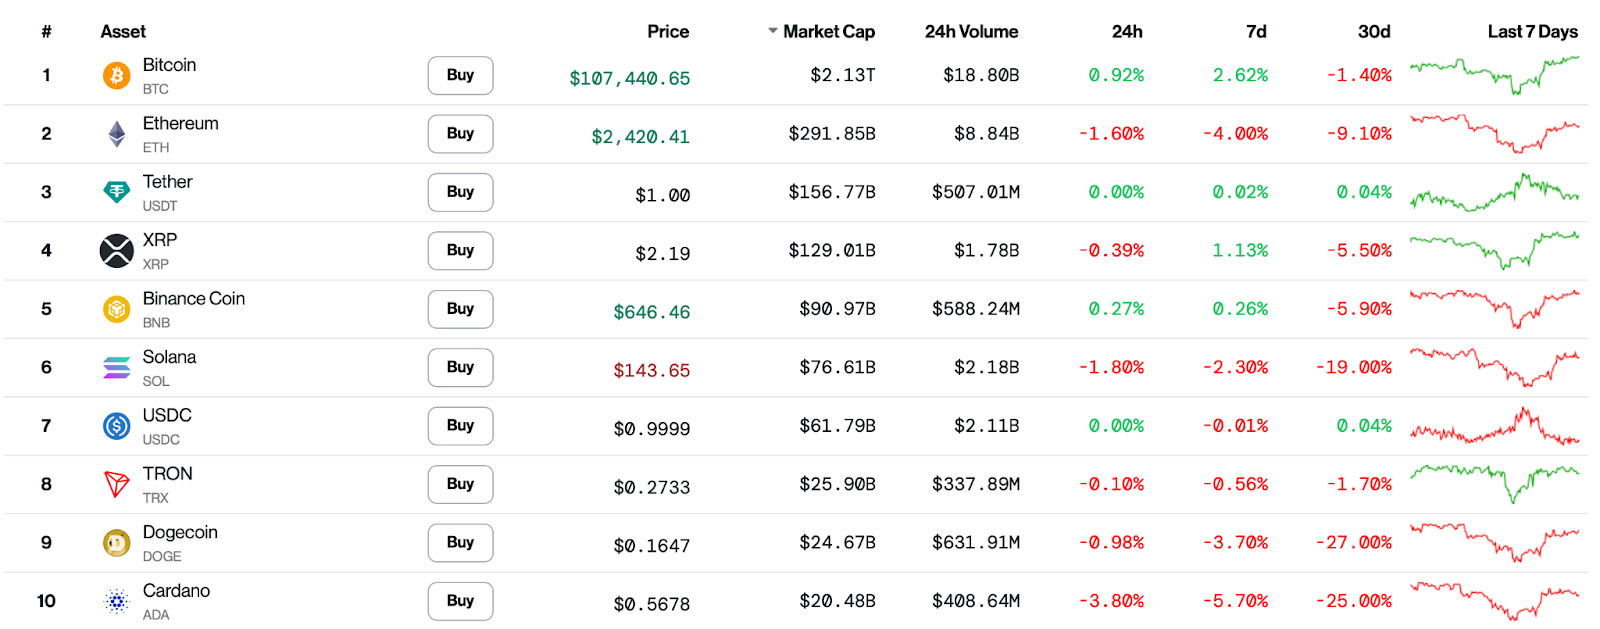Select row number 4 for XRP
The width and height of the screenshot is (1600, 629).
[x=46, y=250]
